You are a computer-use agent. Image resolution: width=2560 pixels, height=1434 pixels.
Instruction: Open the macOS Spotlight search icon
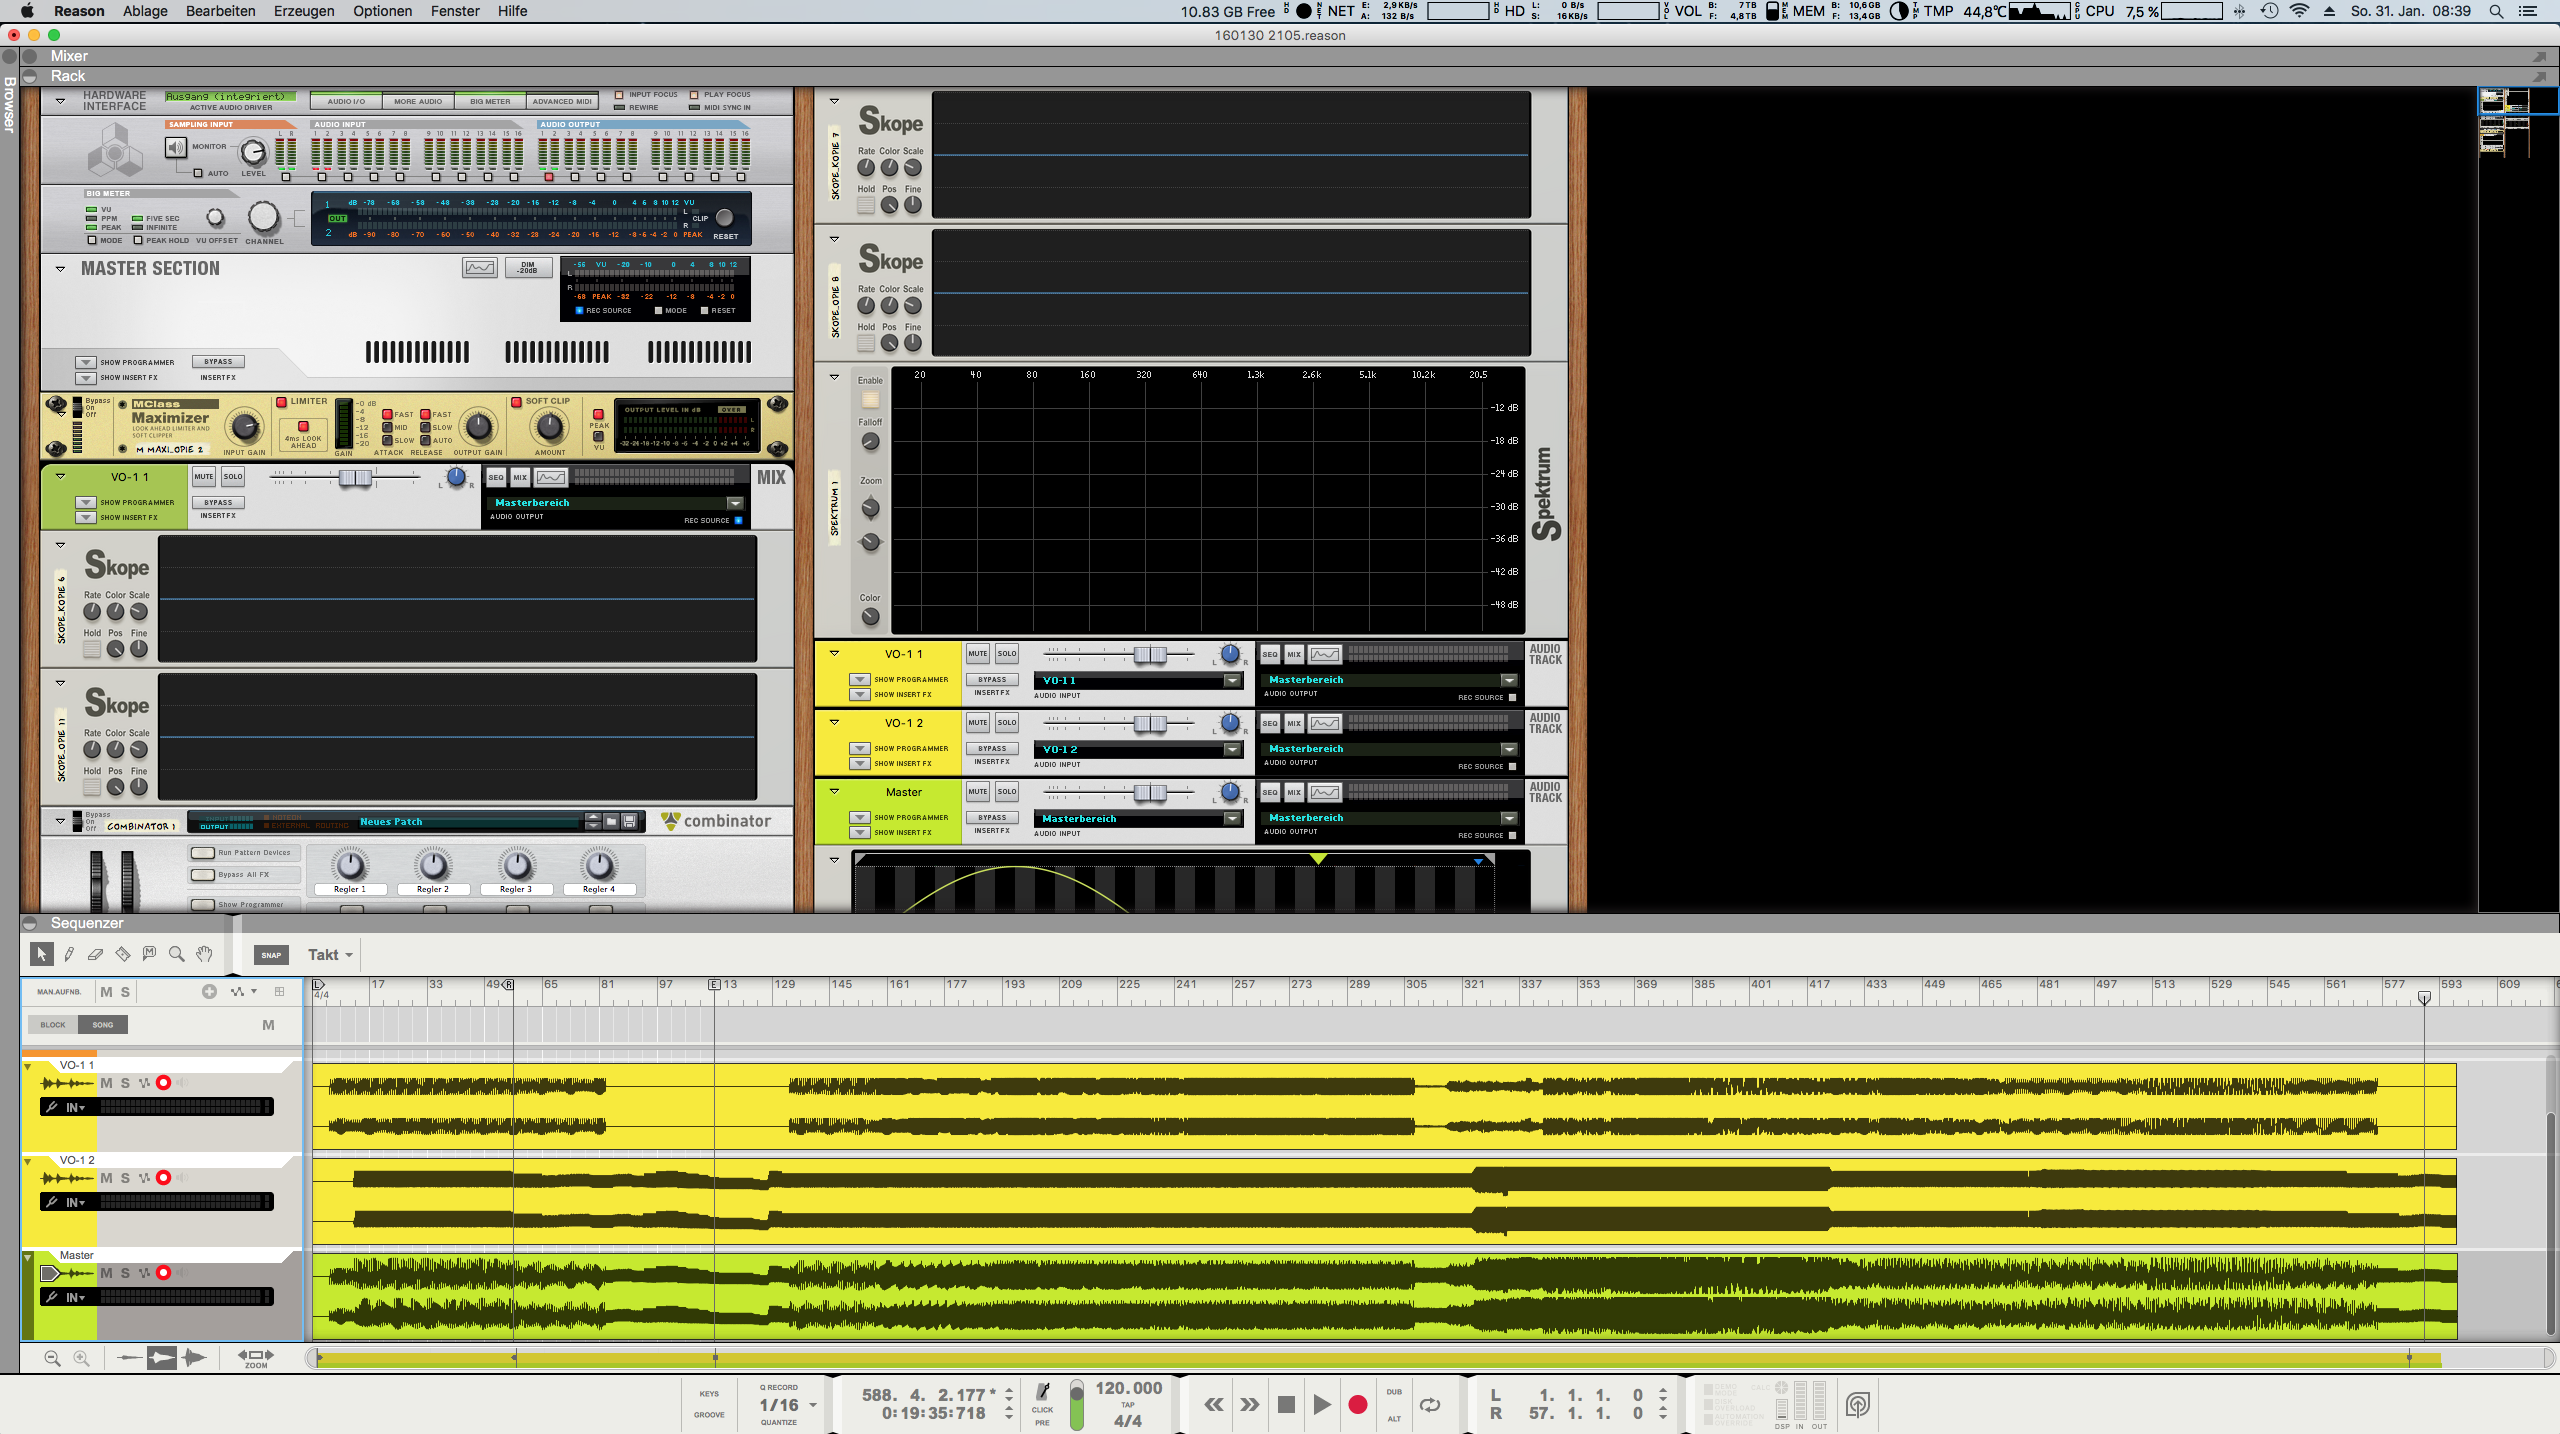(x=2496, y=11)
